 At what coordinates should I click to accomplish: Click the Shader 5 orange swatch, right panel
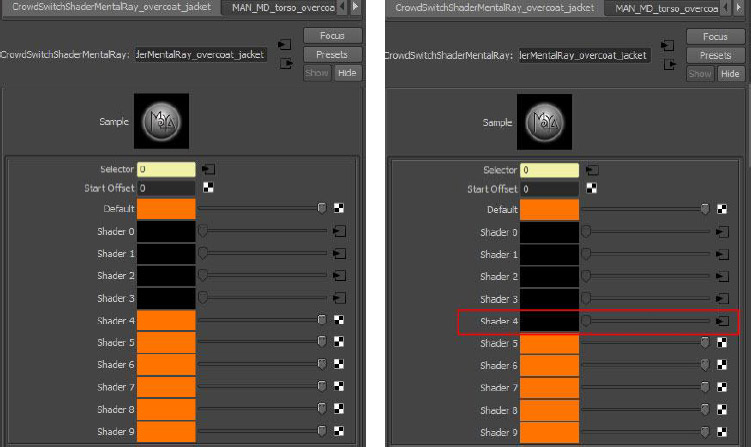pyautogui.click(x=549, y=344)
